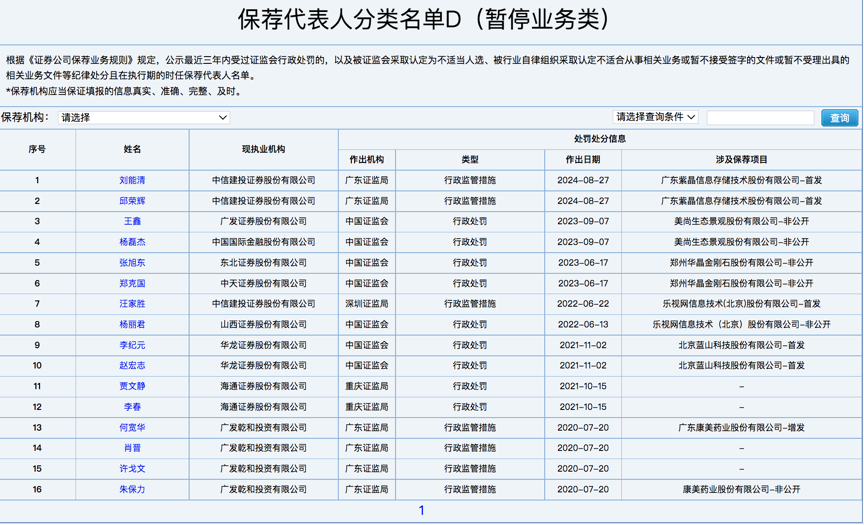Open the 郑克国 name link
This screenshot has height=525, width=864.
132,283
